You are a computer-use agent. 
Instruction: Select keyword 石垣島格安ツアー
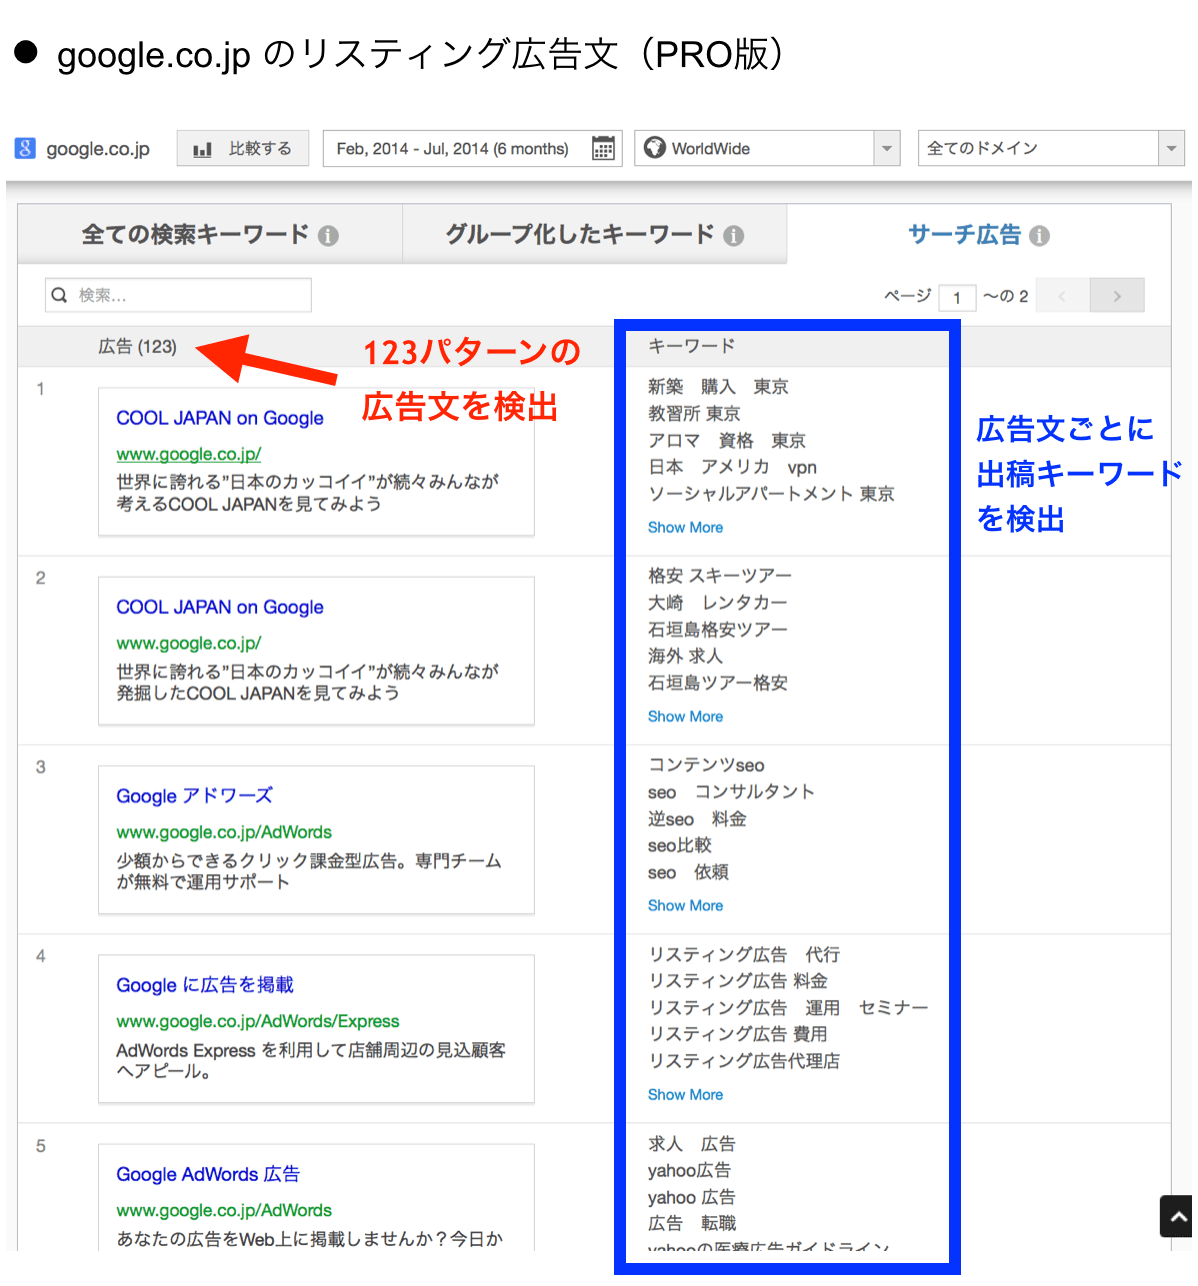[x=717, y=629]
